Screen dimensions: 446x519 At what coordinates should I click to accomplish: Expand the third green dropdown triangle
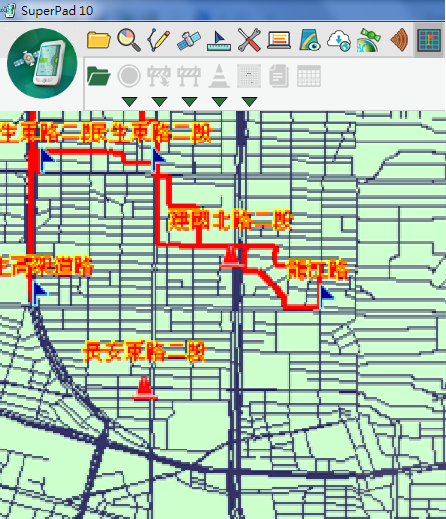pos(190,102)
